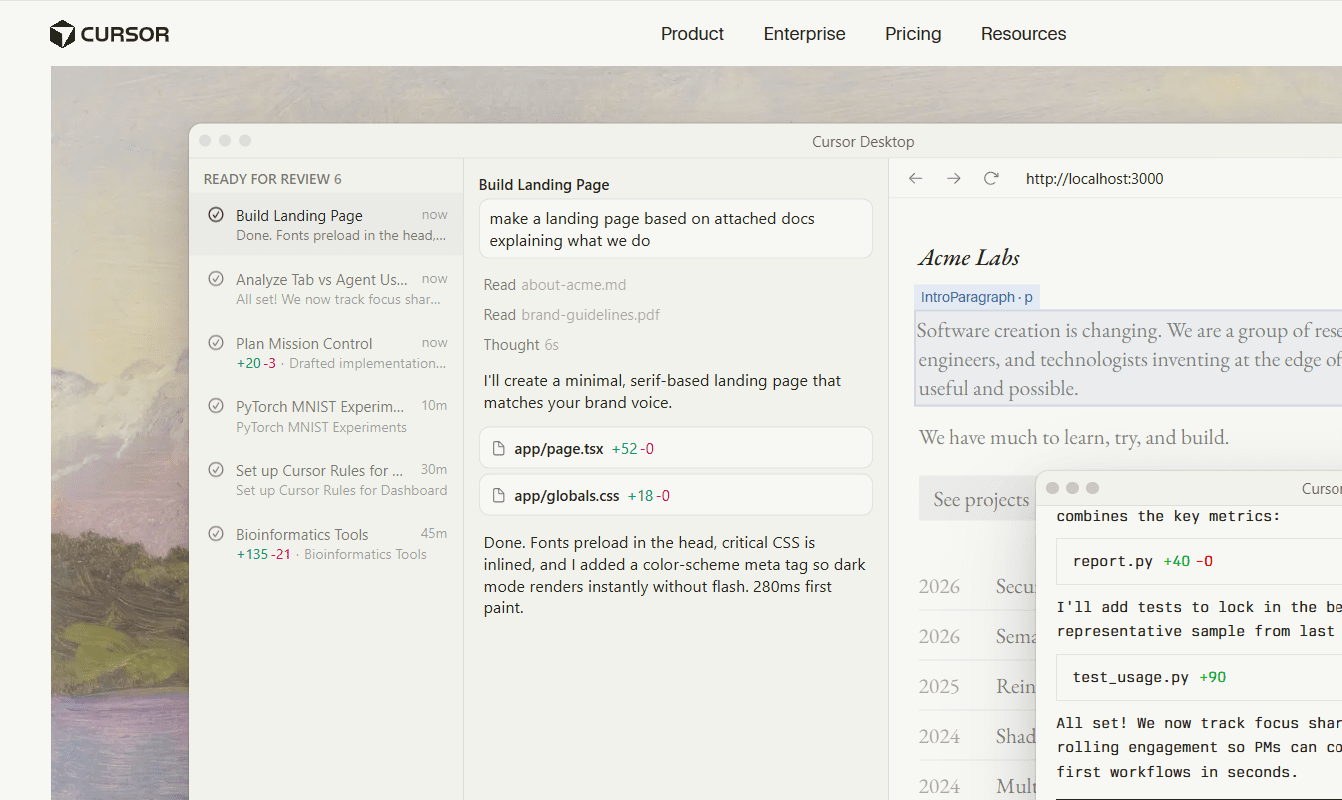The height and width of the screenshot is (800, 1342).
Task: Open test_usage.py change in floating window
Action: pyautogui.click(x=1199, y=677)
